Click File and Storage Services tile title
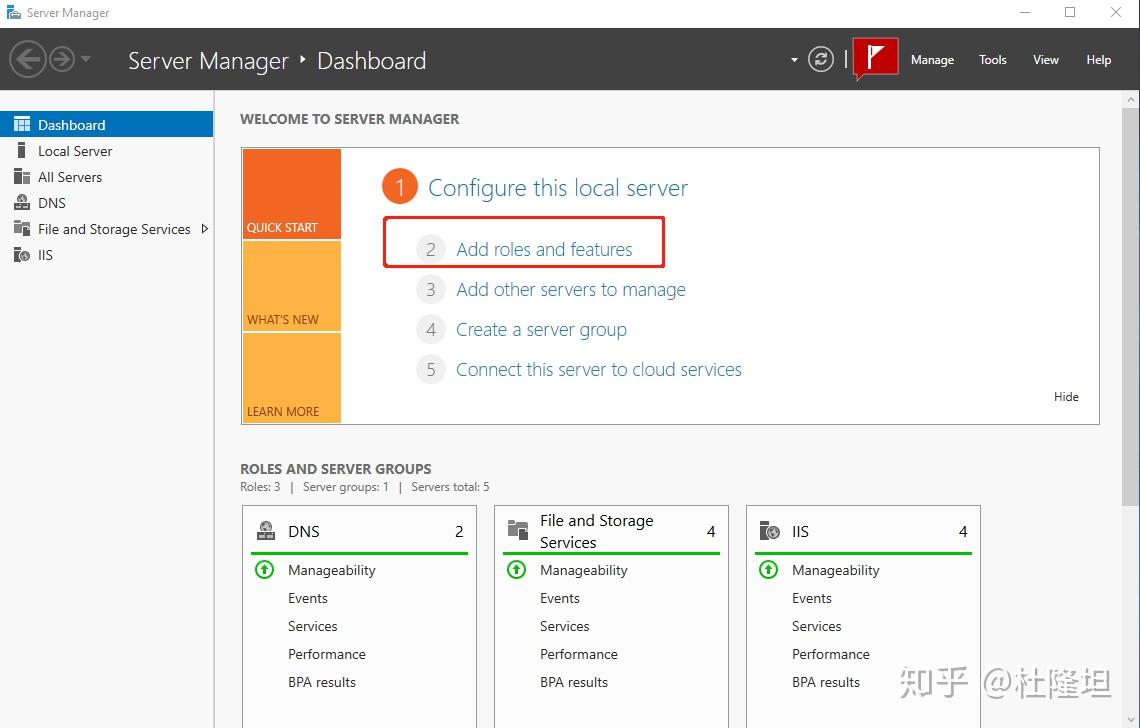The width and height of the screenshot is (1140, 728). point(596,532)
